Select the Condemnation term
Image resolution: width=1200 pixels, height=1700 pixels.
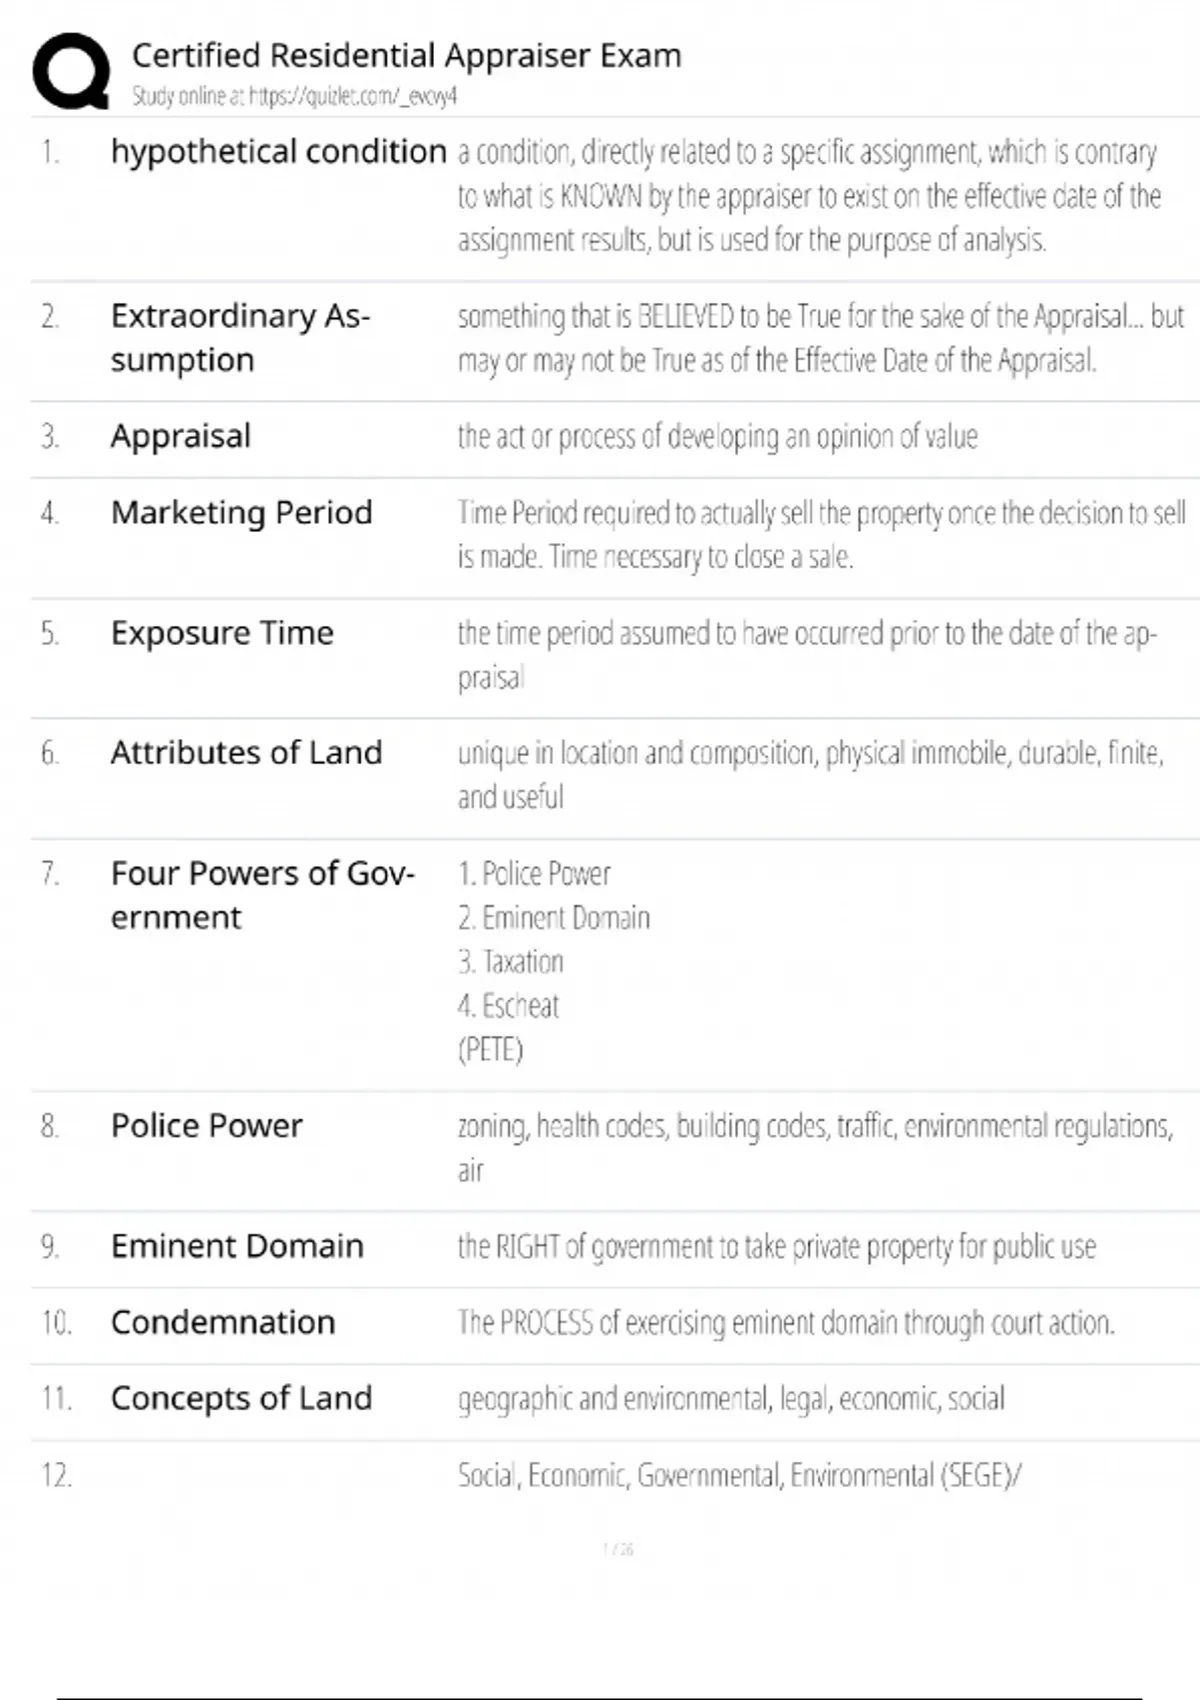[x=223, y=1322]
